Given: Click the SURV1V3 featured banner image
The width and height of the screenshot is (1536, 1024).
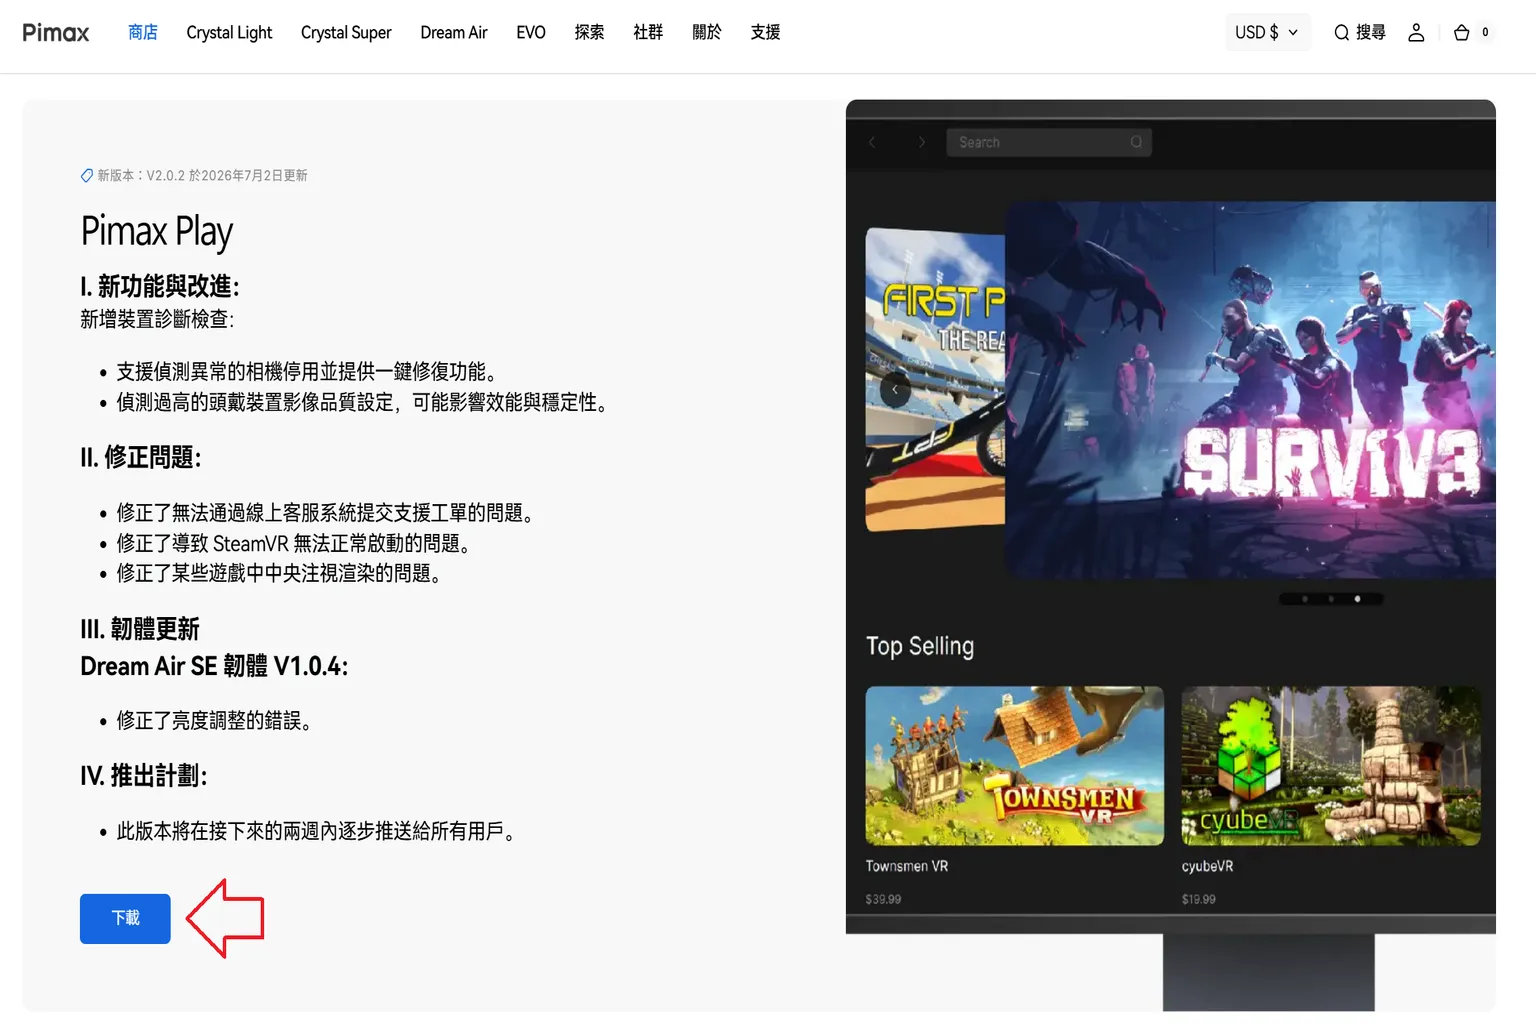Looking at the screenshot, I should point(1250,390).
